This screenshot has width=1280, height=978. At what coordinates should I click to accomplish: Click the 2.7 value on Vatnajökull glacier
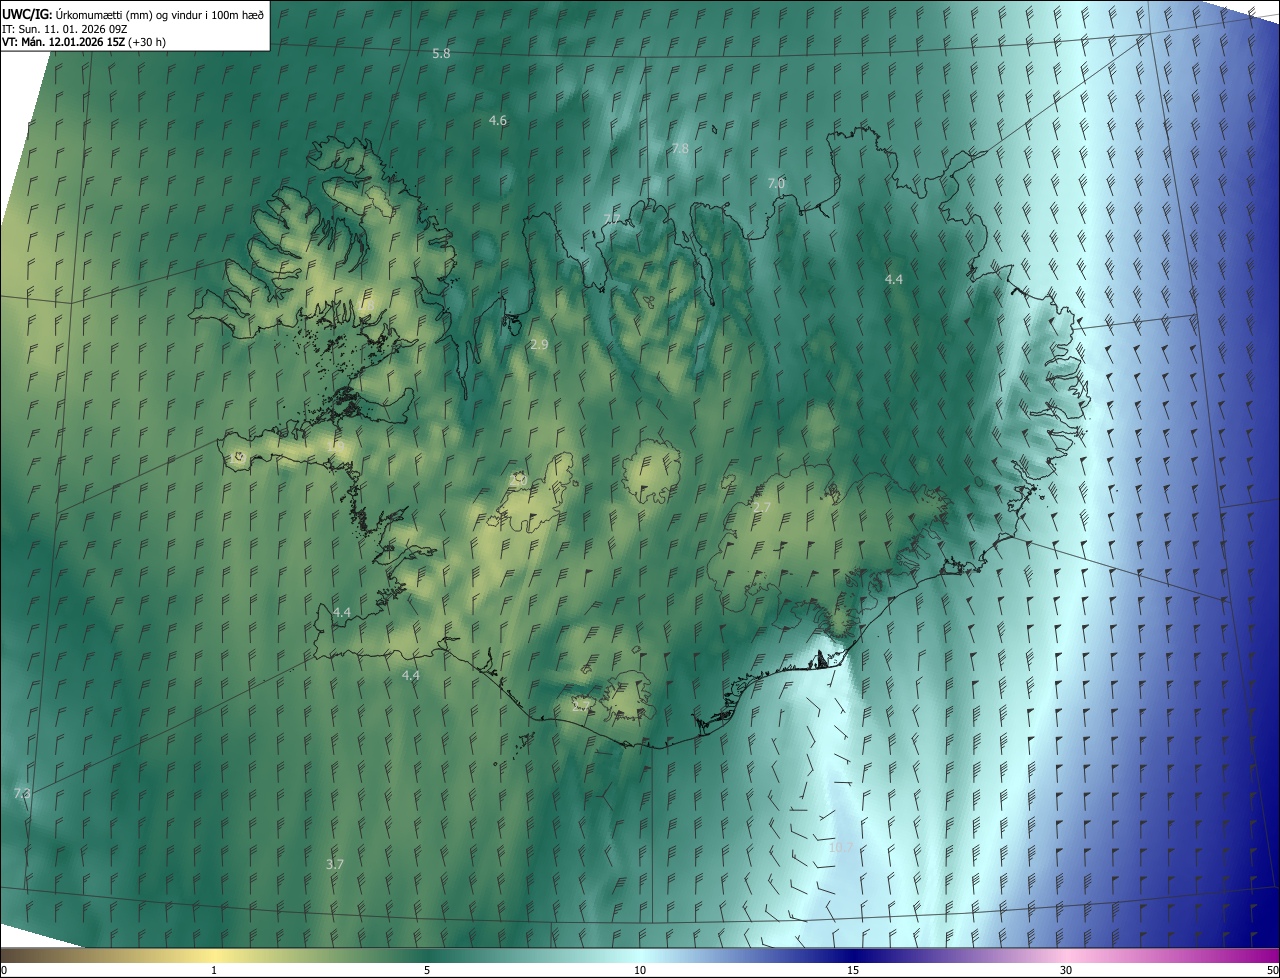[x=761, y=508]
